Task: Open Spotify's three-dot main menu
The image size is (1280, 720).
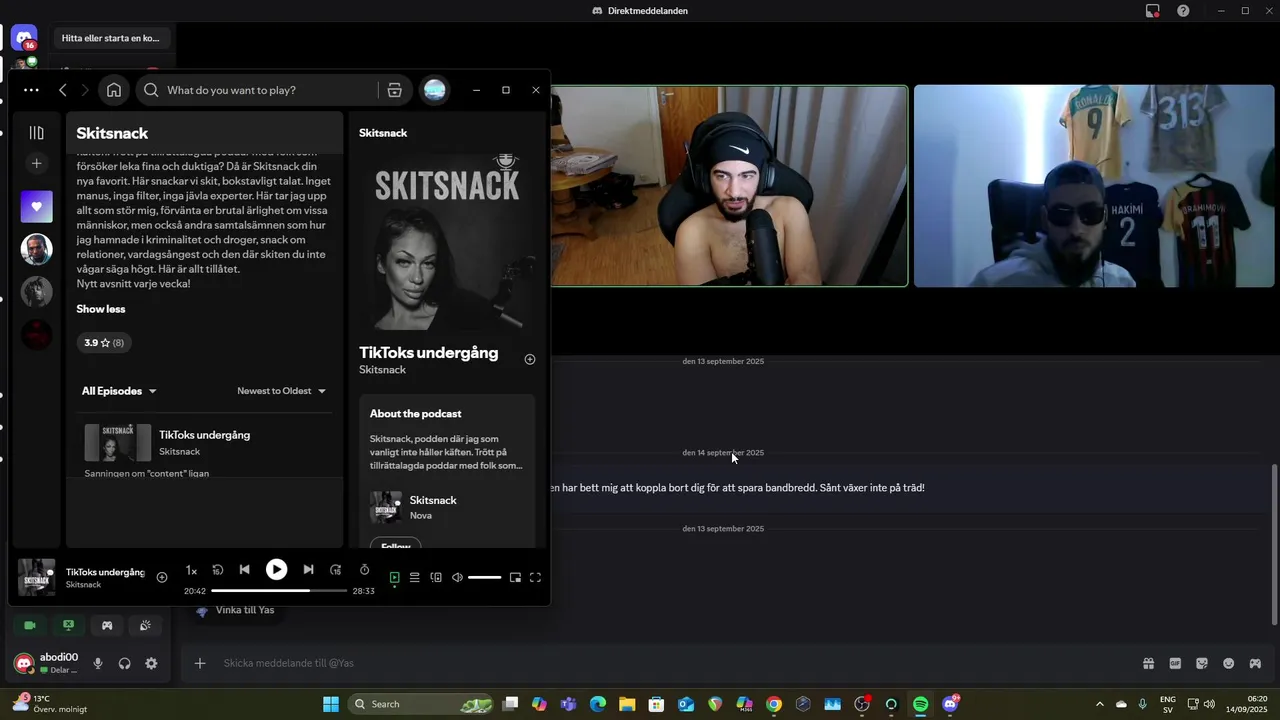Action: 31,90
